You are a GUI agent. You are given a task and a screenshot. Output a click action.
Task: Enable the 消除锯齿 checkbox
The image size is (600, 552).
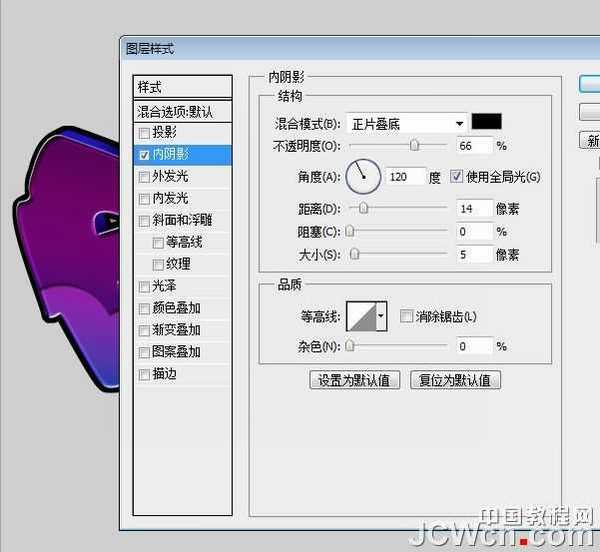coord(406,317)
